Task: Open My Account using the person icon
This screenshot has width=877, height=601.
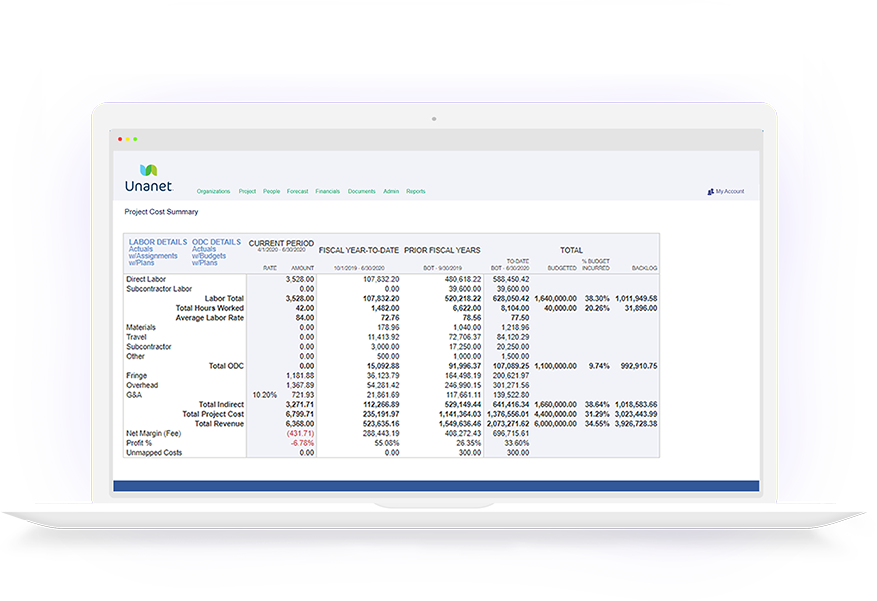Action: [710, 191]
